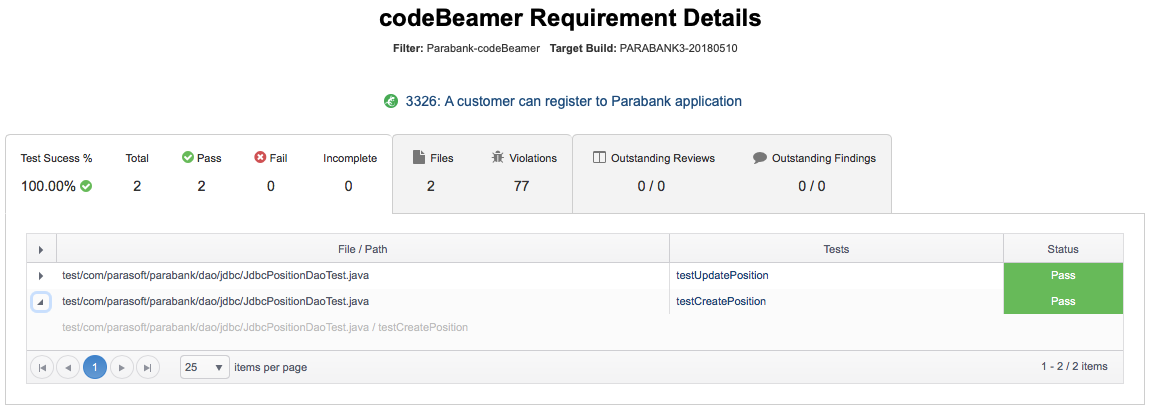Open the Outstanding Reviews and Findings tab
The image size is (1151, 410).
coord(732,174)
